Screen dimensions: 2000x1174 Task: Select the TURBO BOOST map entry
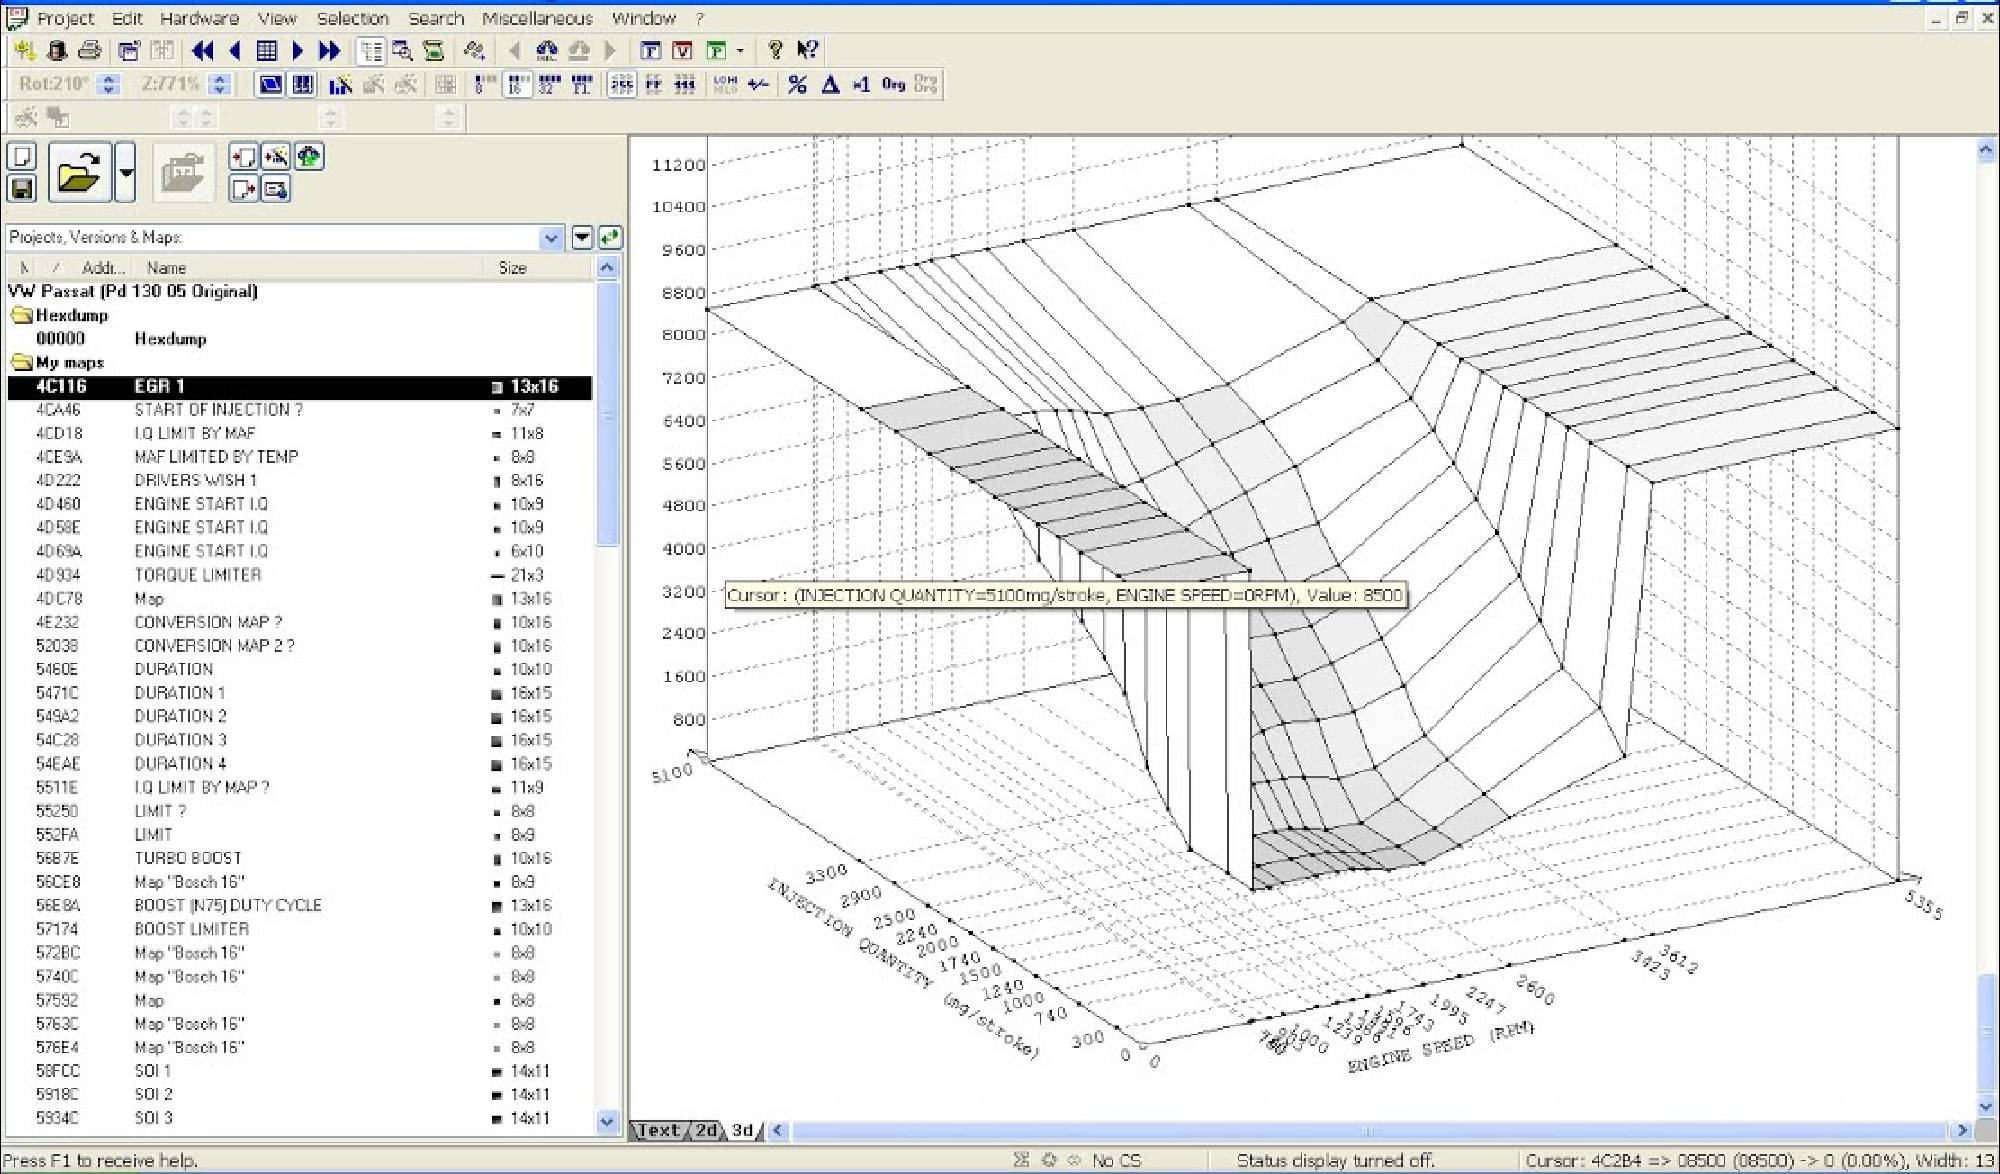(x=188, y=858)
